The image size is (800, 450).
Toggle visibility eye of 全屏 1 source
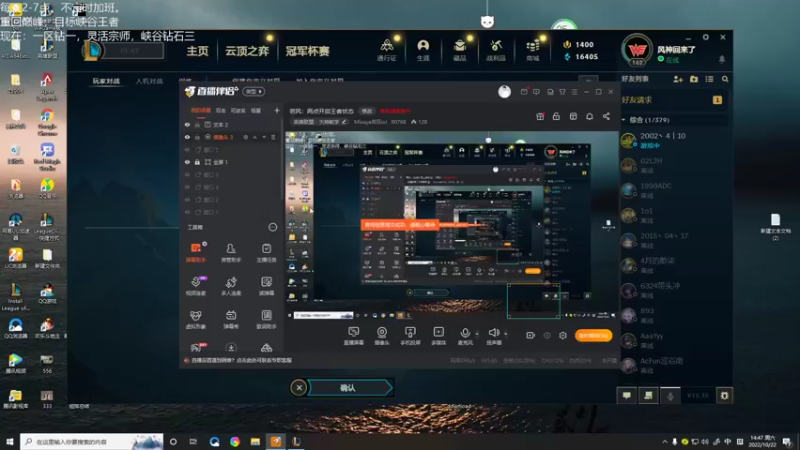coord(187,162)
